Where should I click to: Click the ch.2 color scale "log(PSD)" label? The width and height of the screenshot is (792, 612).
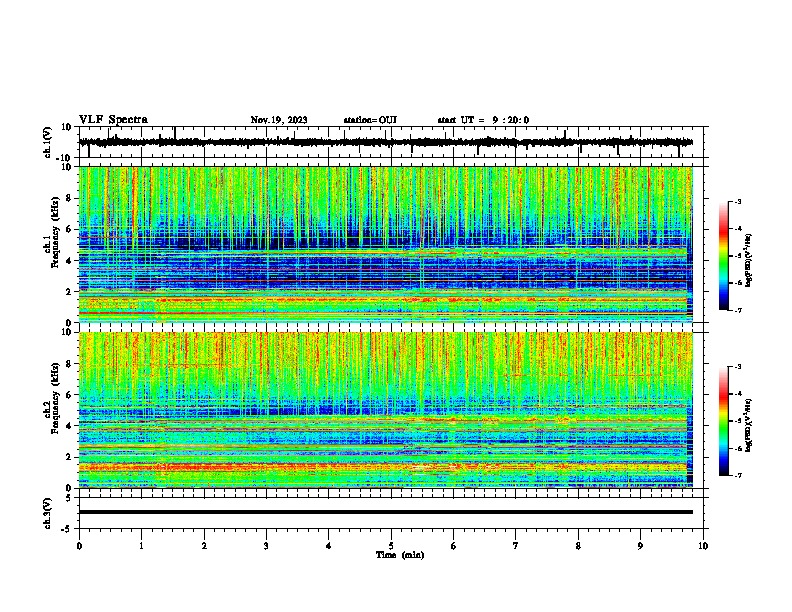point(749,425)
